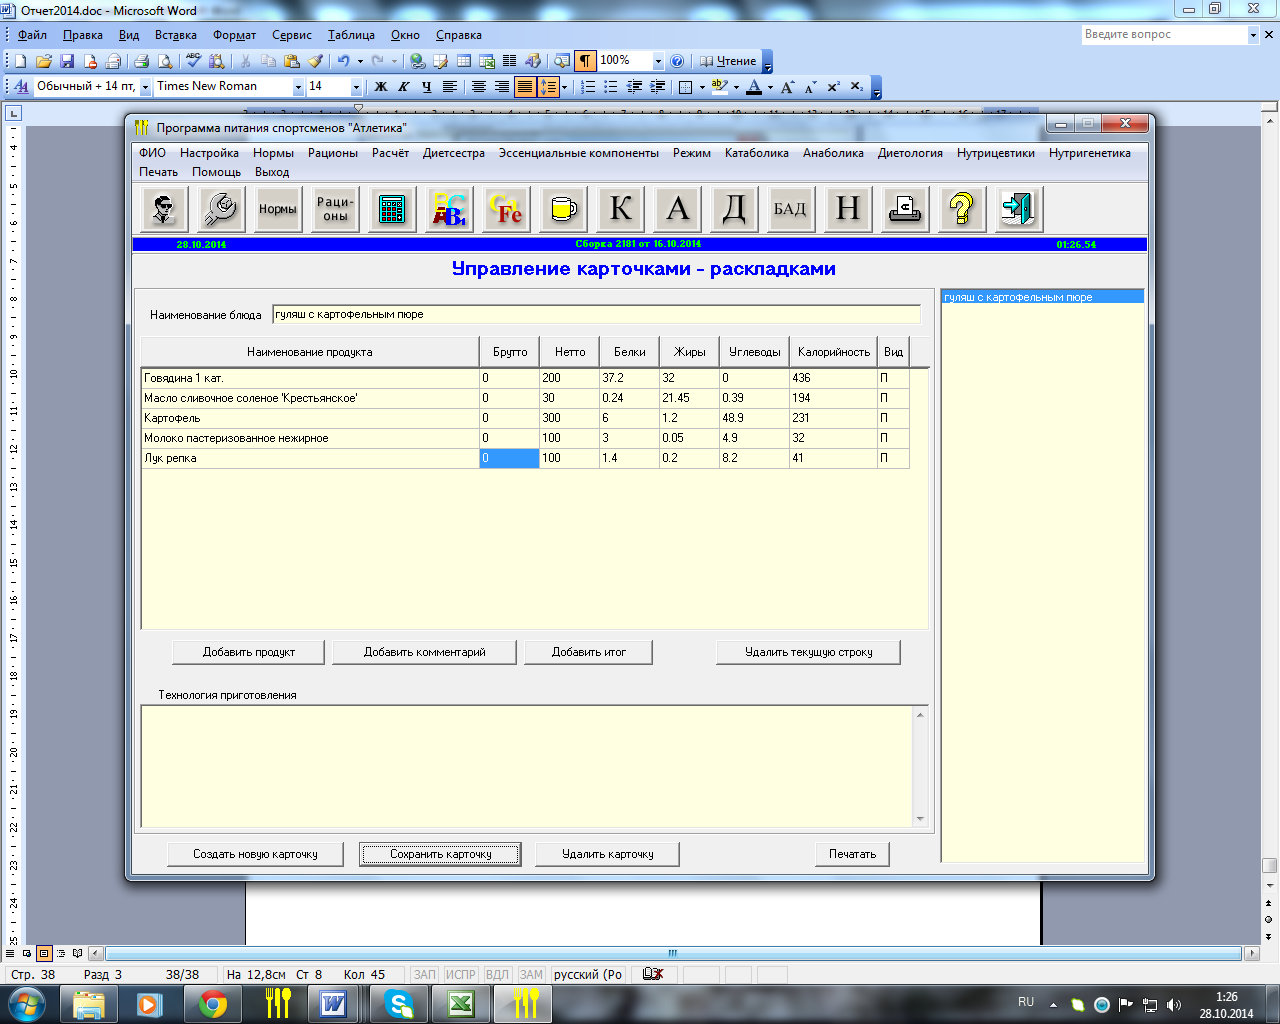Click the calculator icon in Atletika toolbar
1280x1024 pixels.
pyautogui.click(x=392, y=209)
